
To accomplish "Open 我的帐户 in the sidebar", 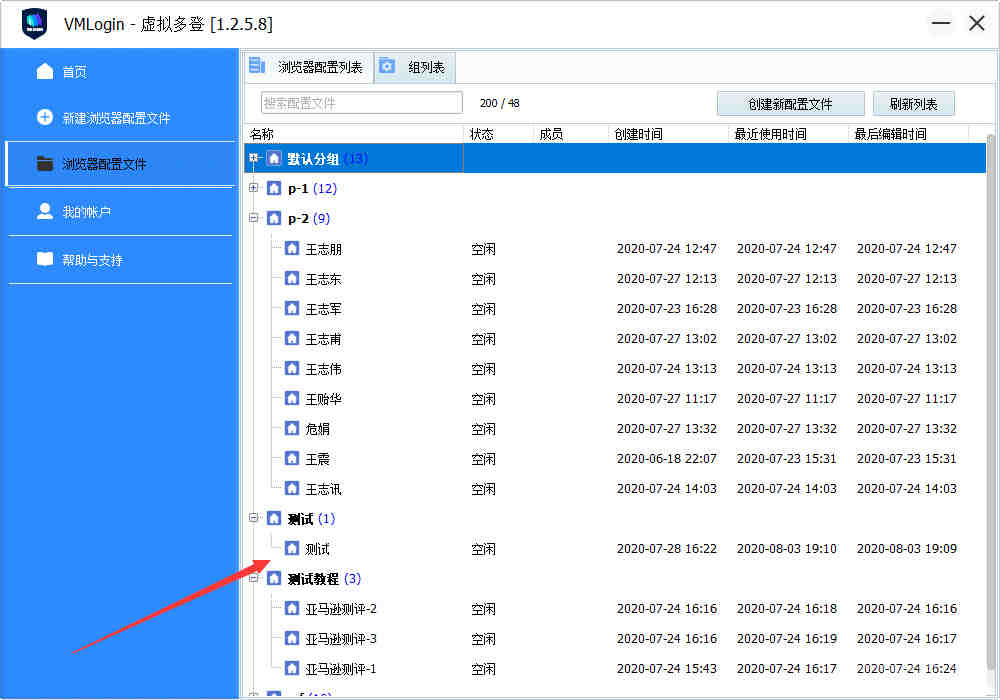I will 86,212.
